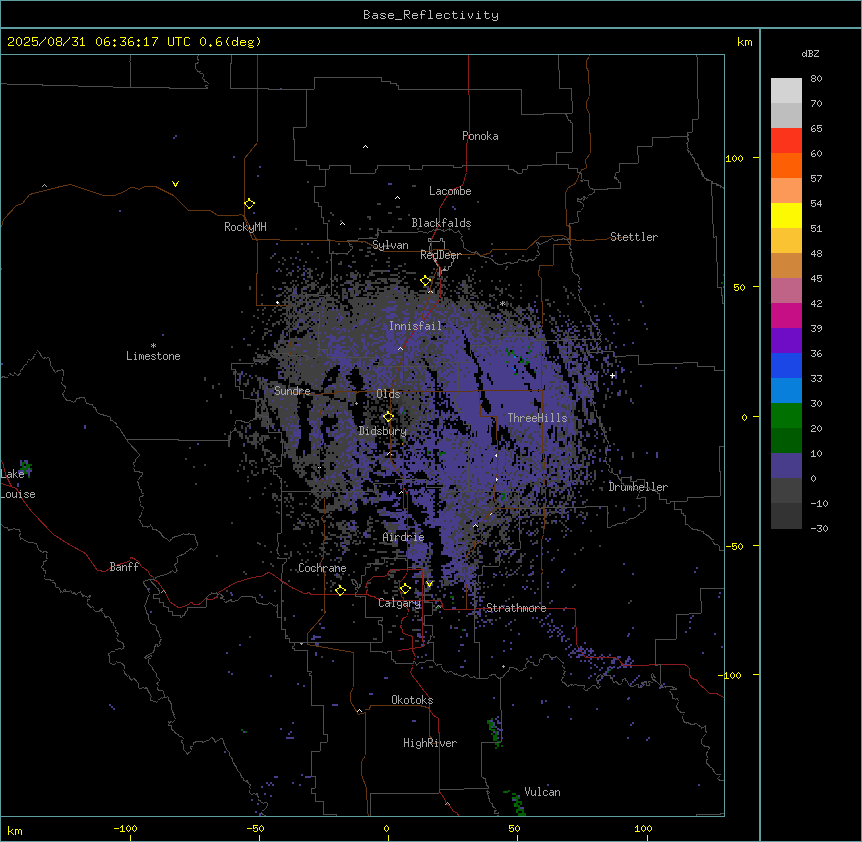The height and width of the screenshot is (842, 862).
Task: Click the Base_Reflectivity title
Action: click(431, 15)
